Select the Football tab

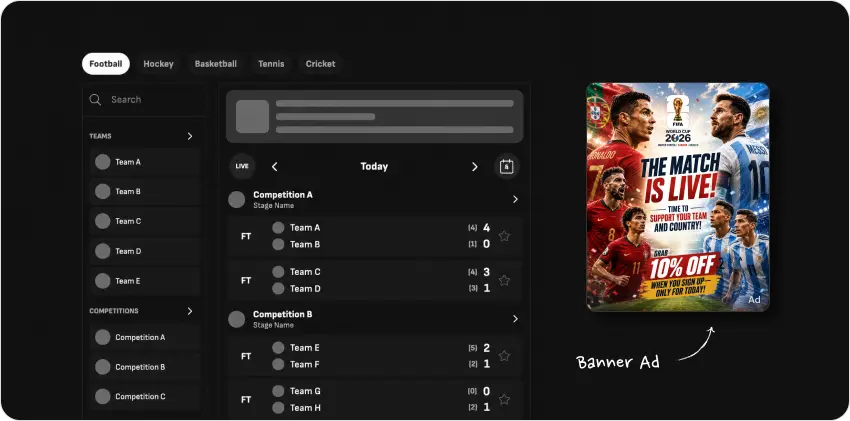click(x=106, y=64)
